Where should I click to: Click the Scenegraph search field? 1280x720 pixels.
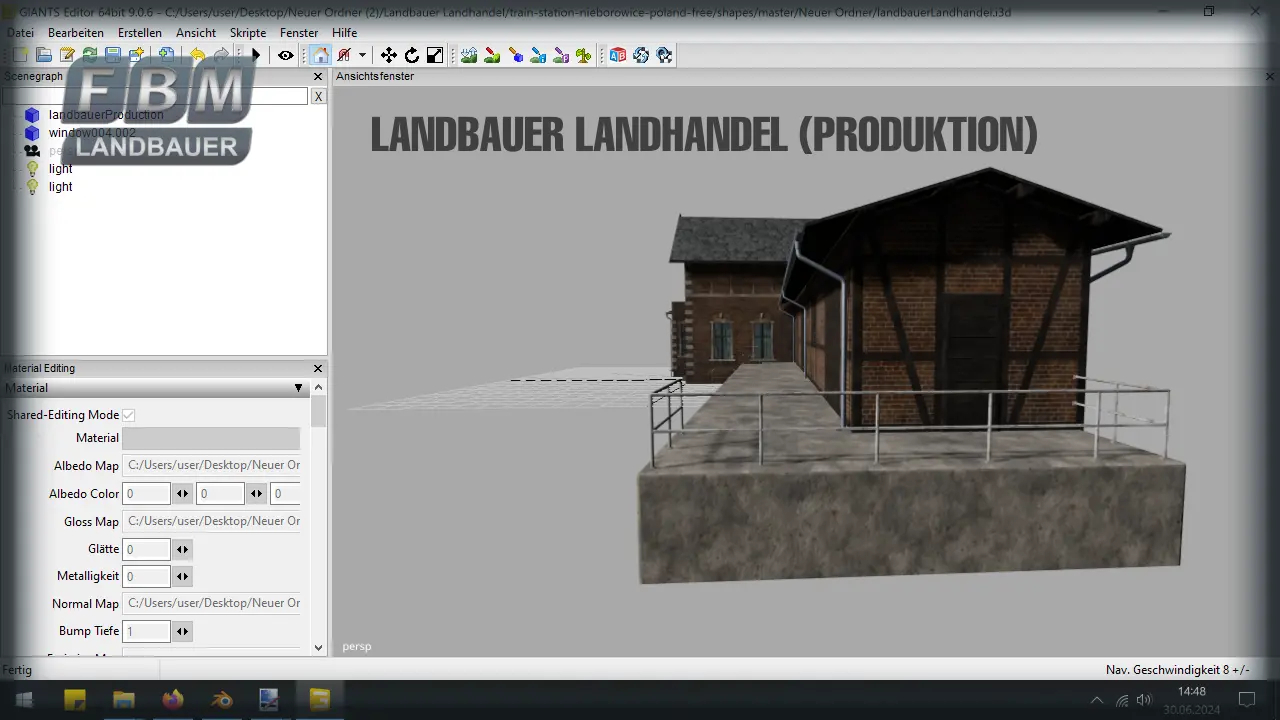pos(155,96)
